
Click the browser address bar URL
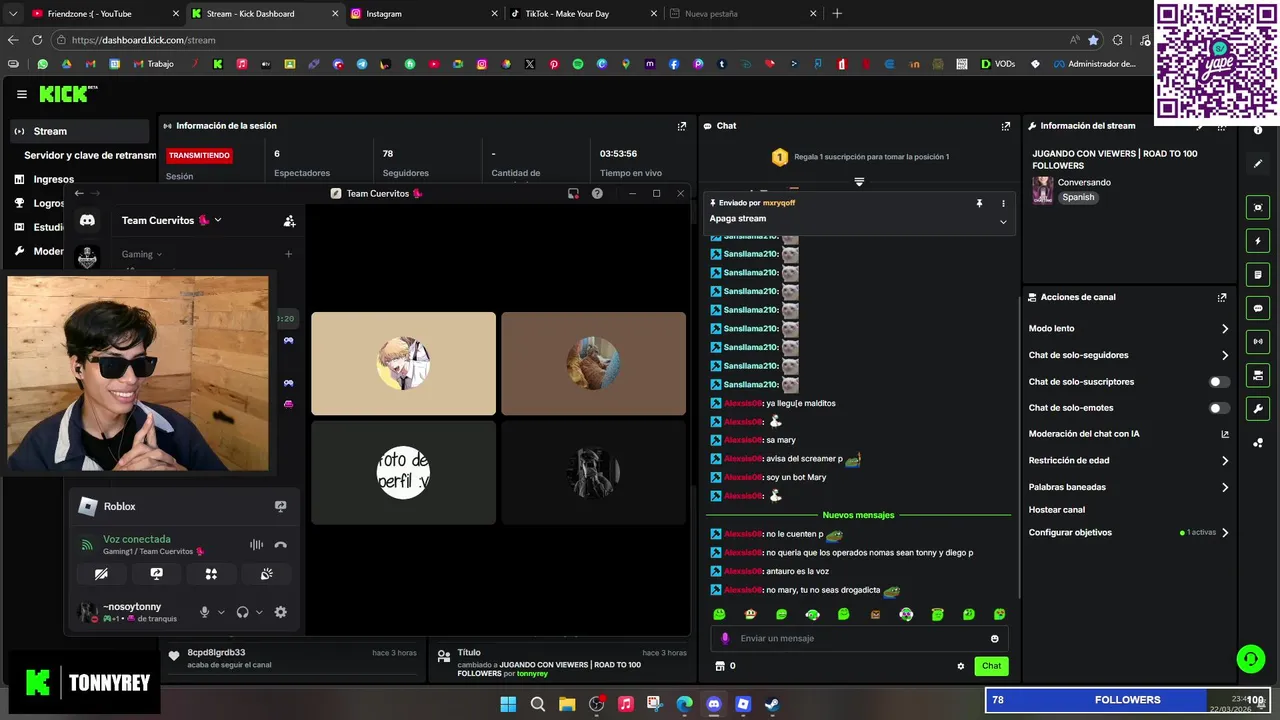coord(143,40)
